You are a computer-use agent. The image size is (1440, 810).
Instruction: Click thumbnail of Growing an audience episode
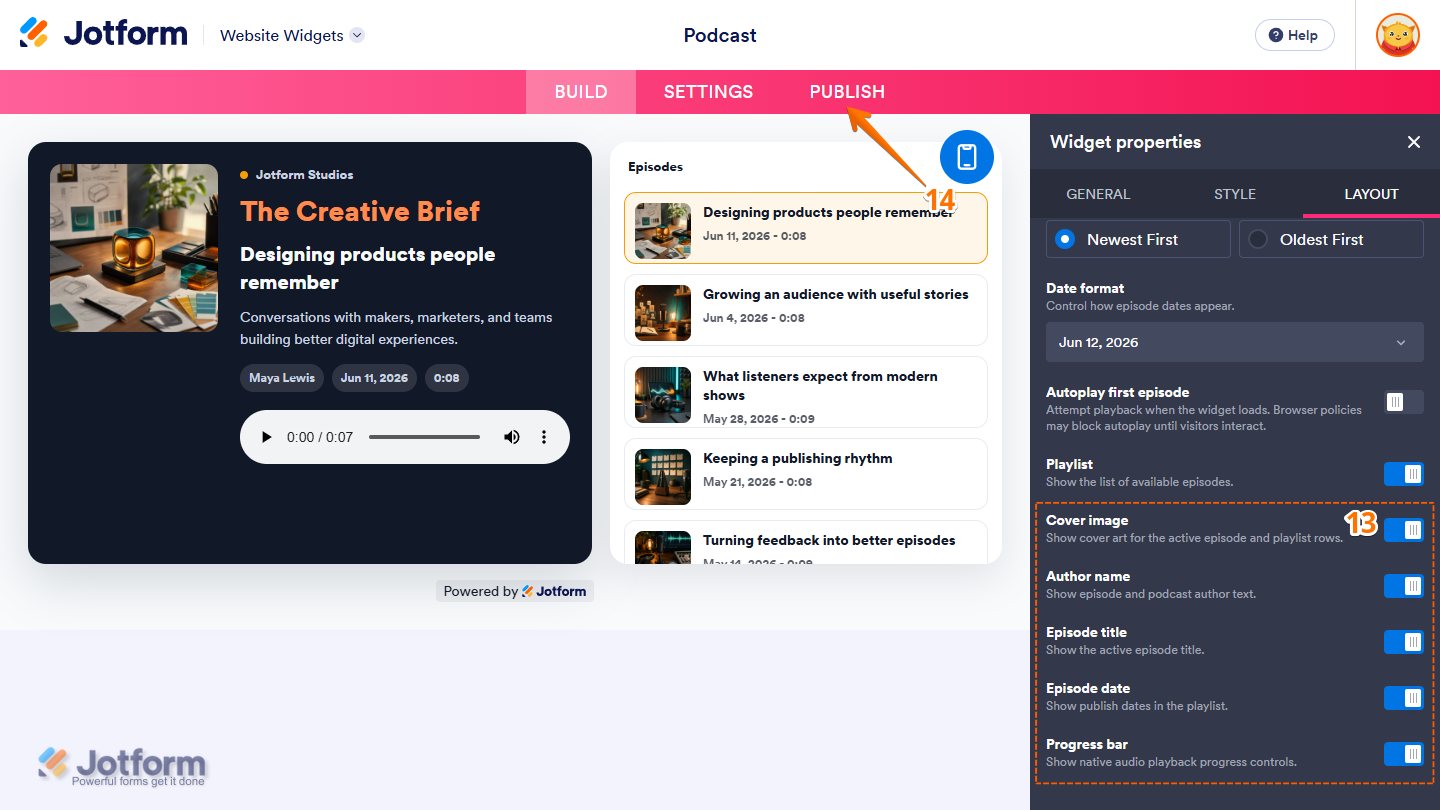[663, 313]
